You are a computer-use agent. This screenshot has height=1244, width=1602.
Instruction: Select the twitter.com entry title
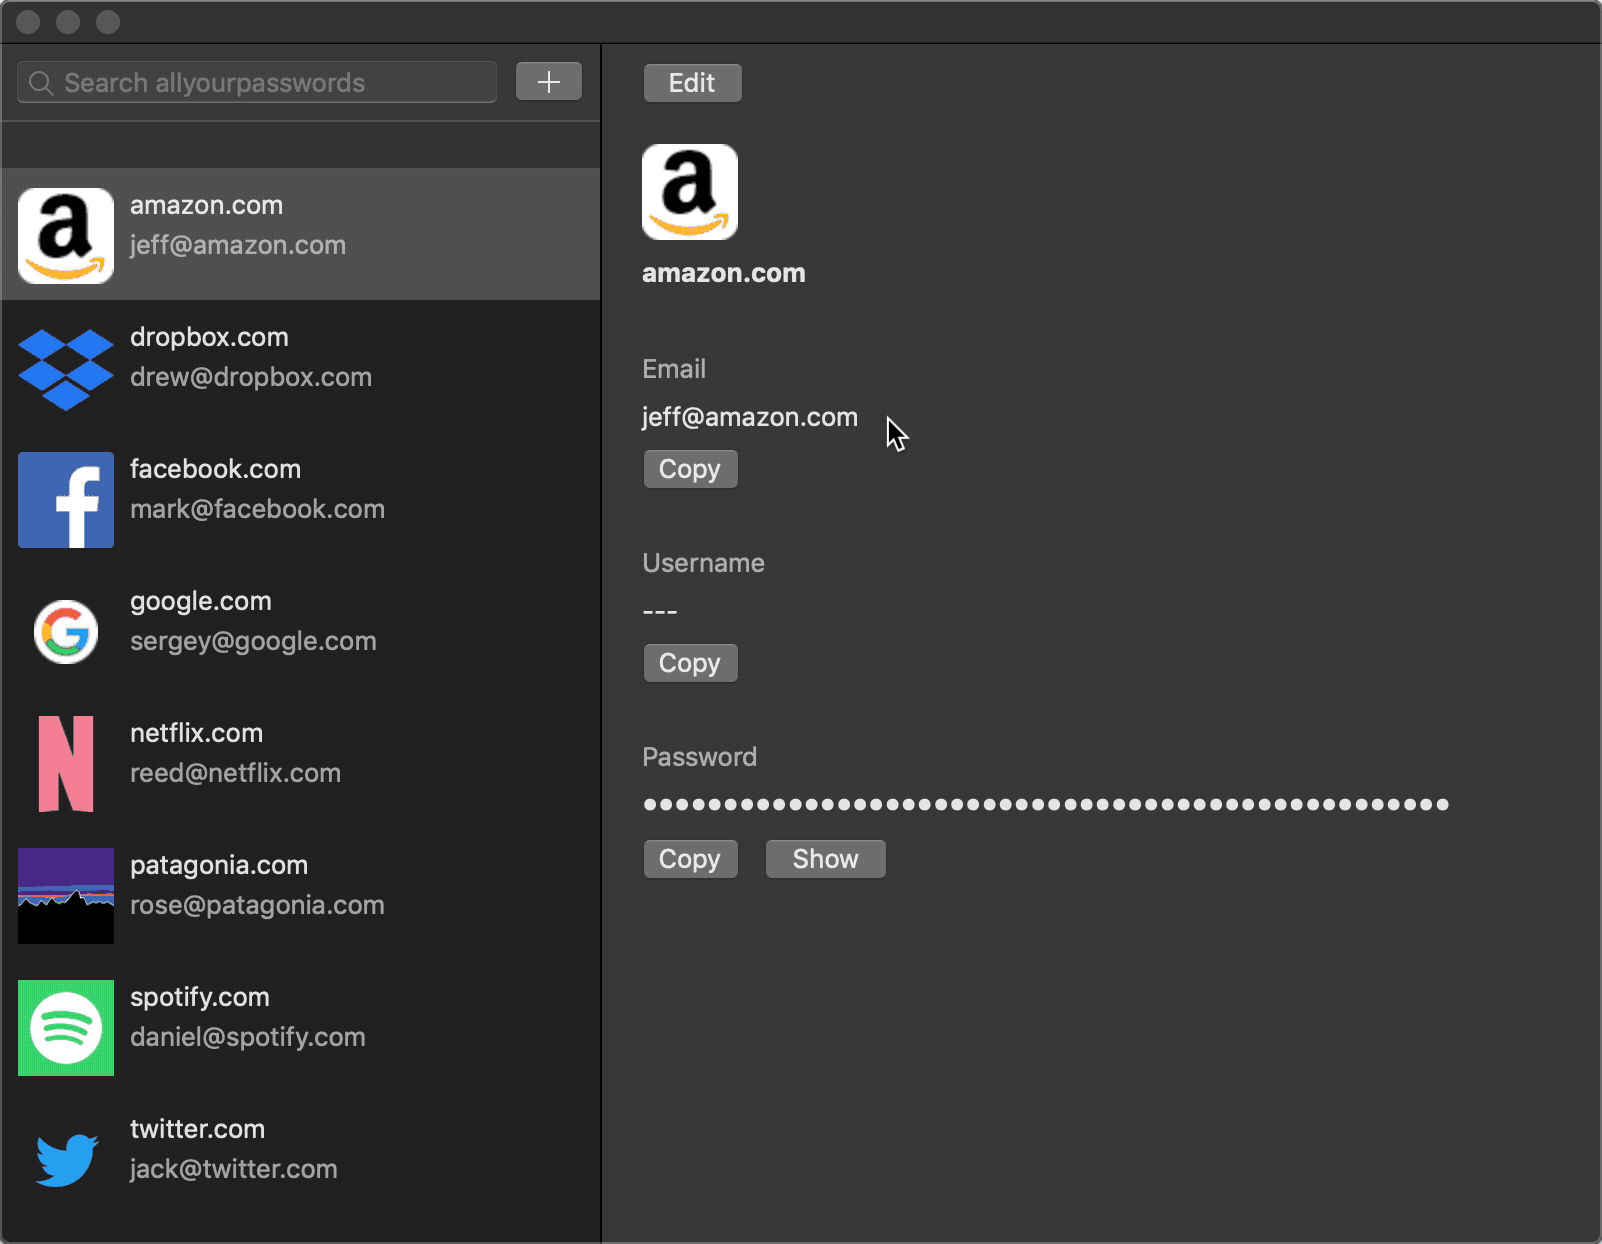pyautogui.click(x=197, y=1129)
